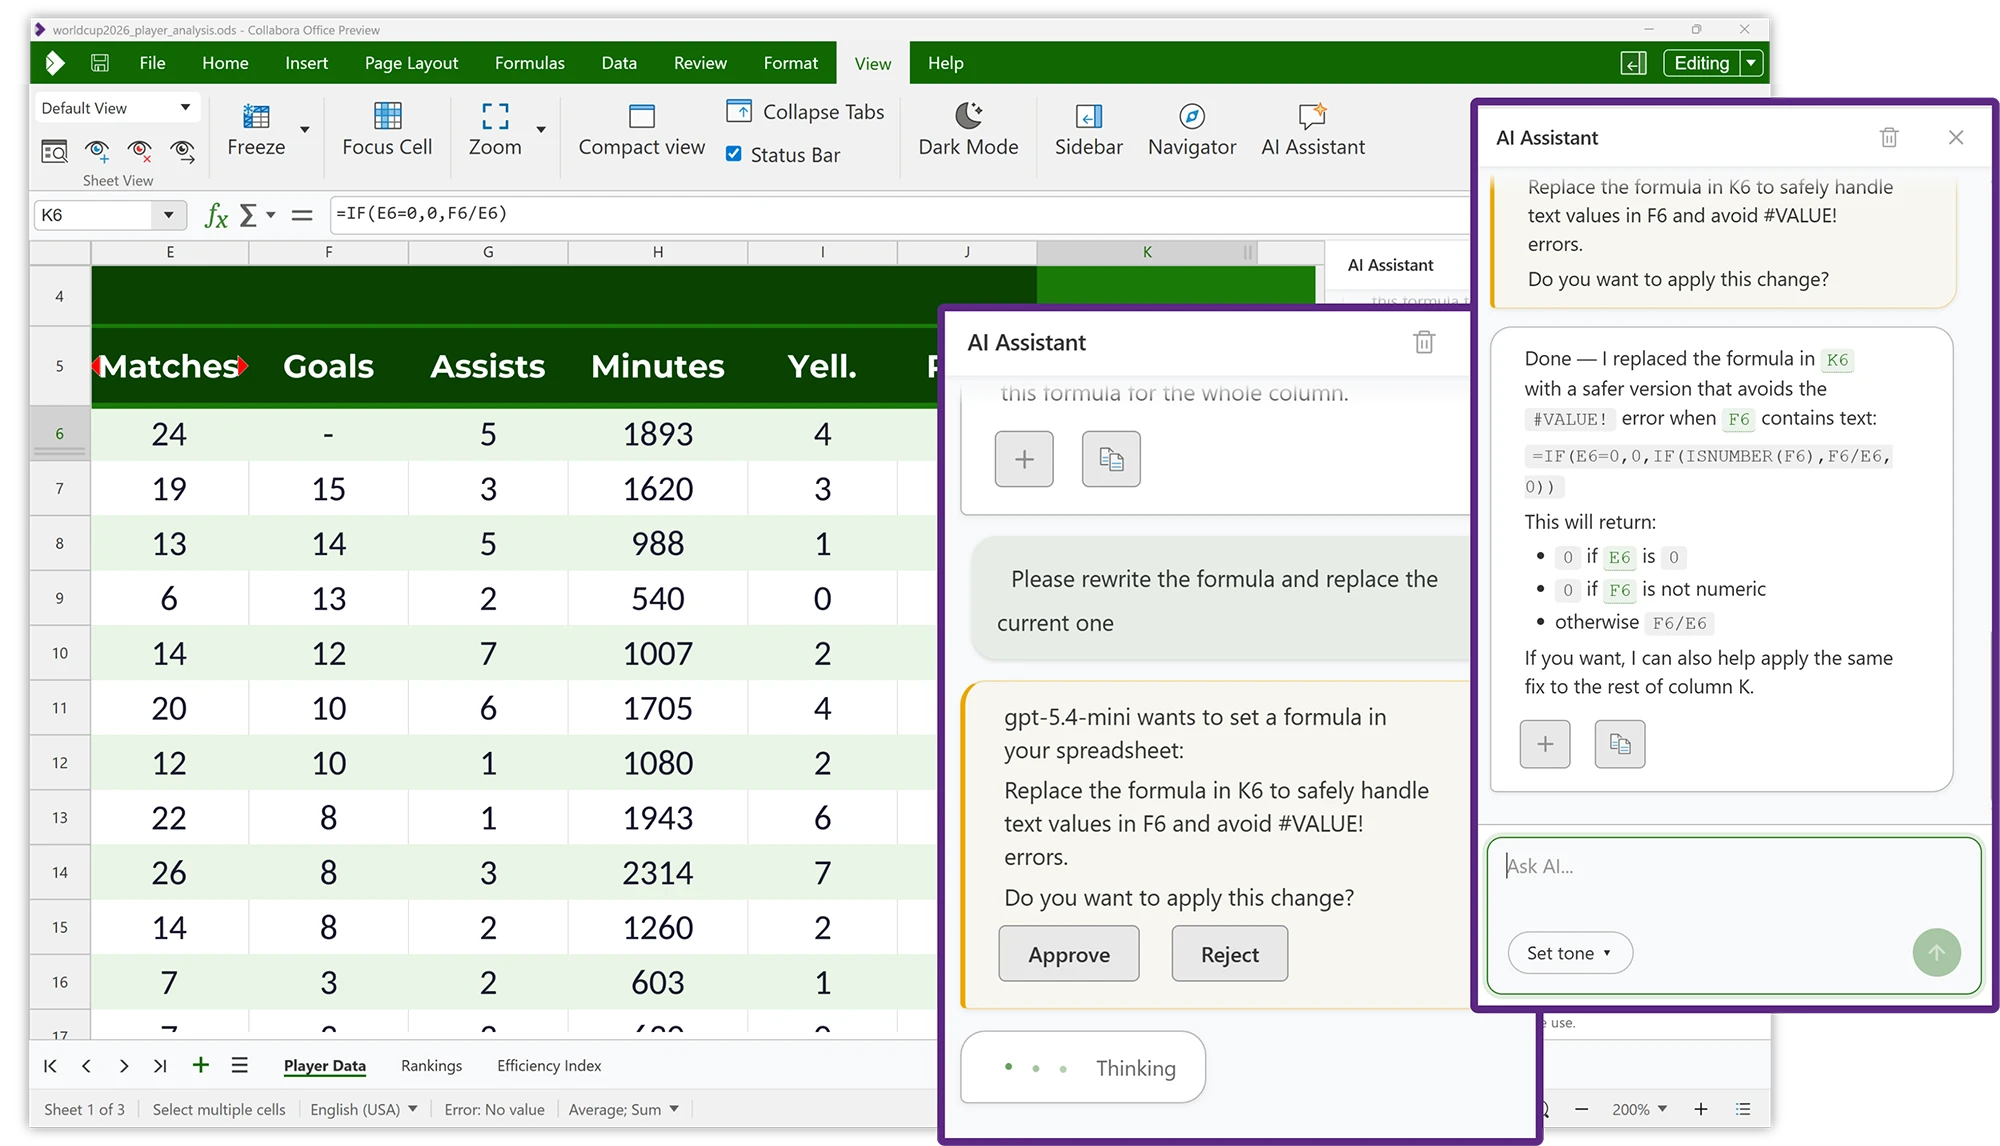Click Collapse Tabs in the ribbon
The height and width of the screenshot is (1146, 2000).
(x=806, y=112)
